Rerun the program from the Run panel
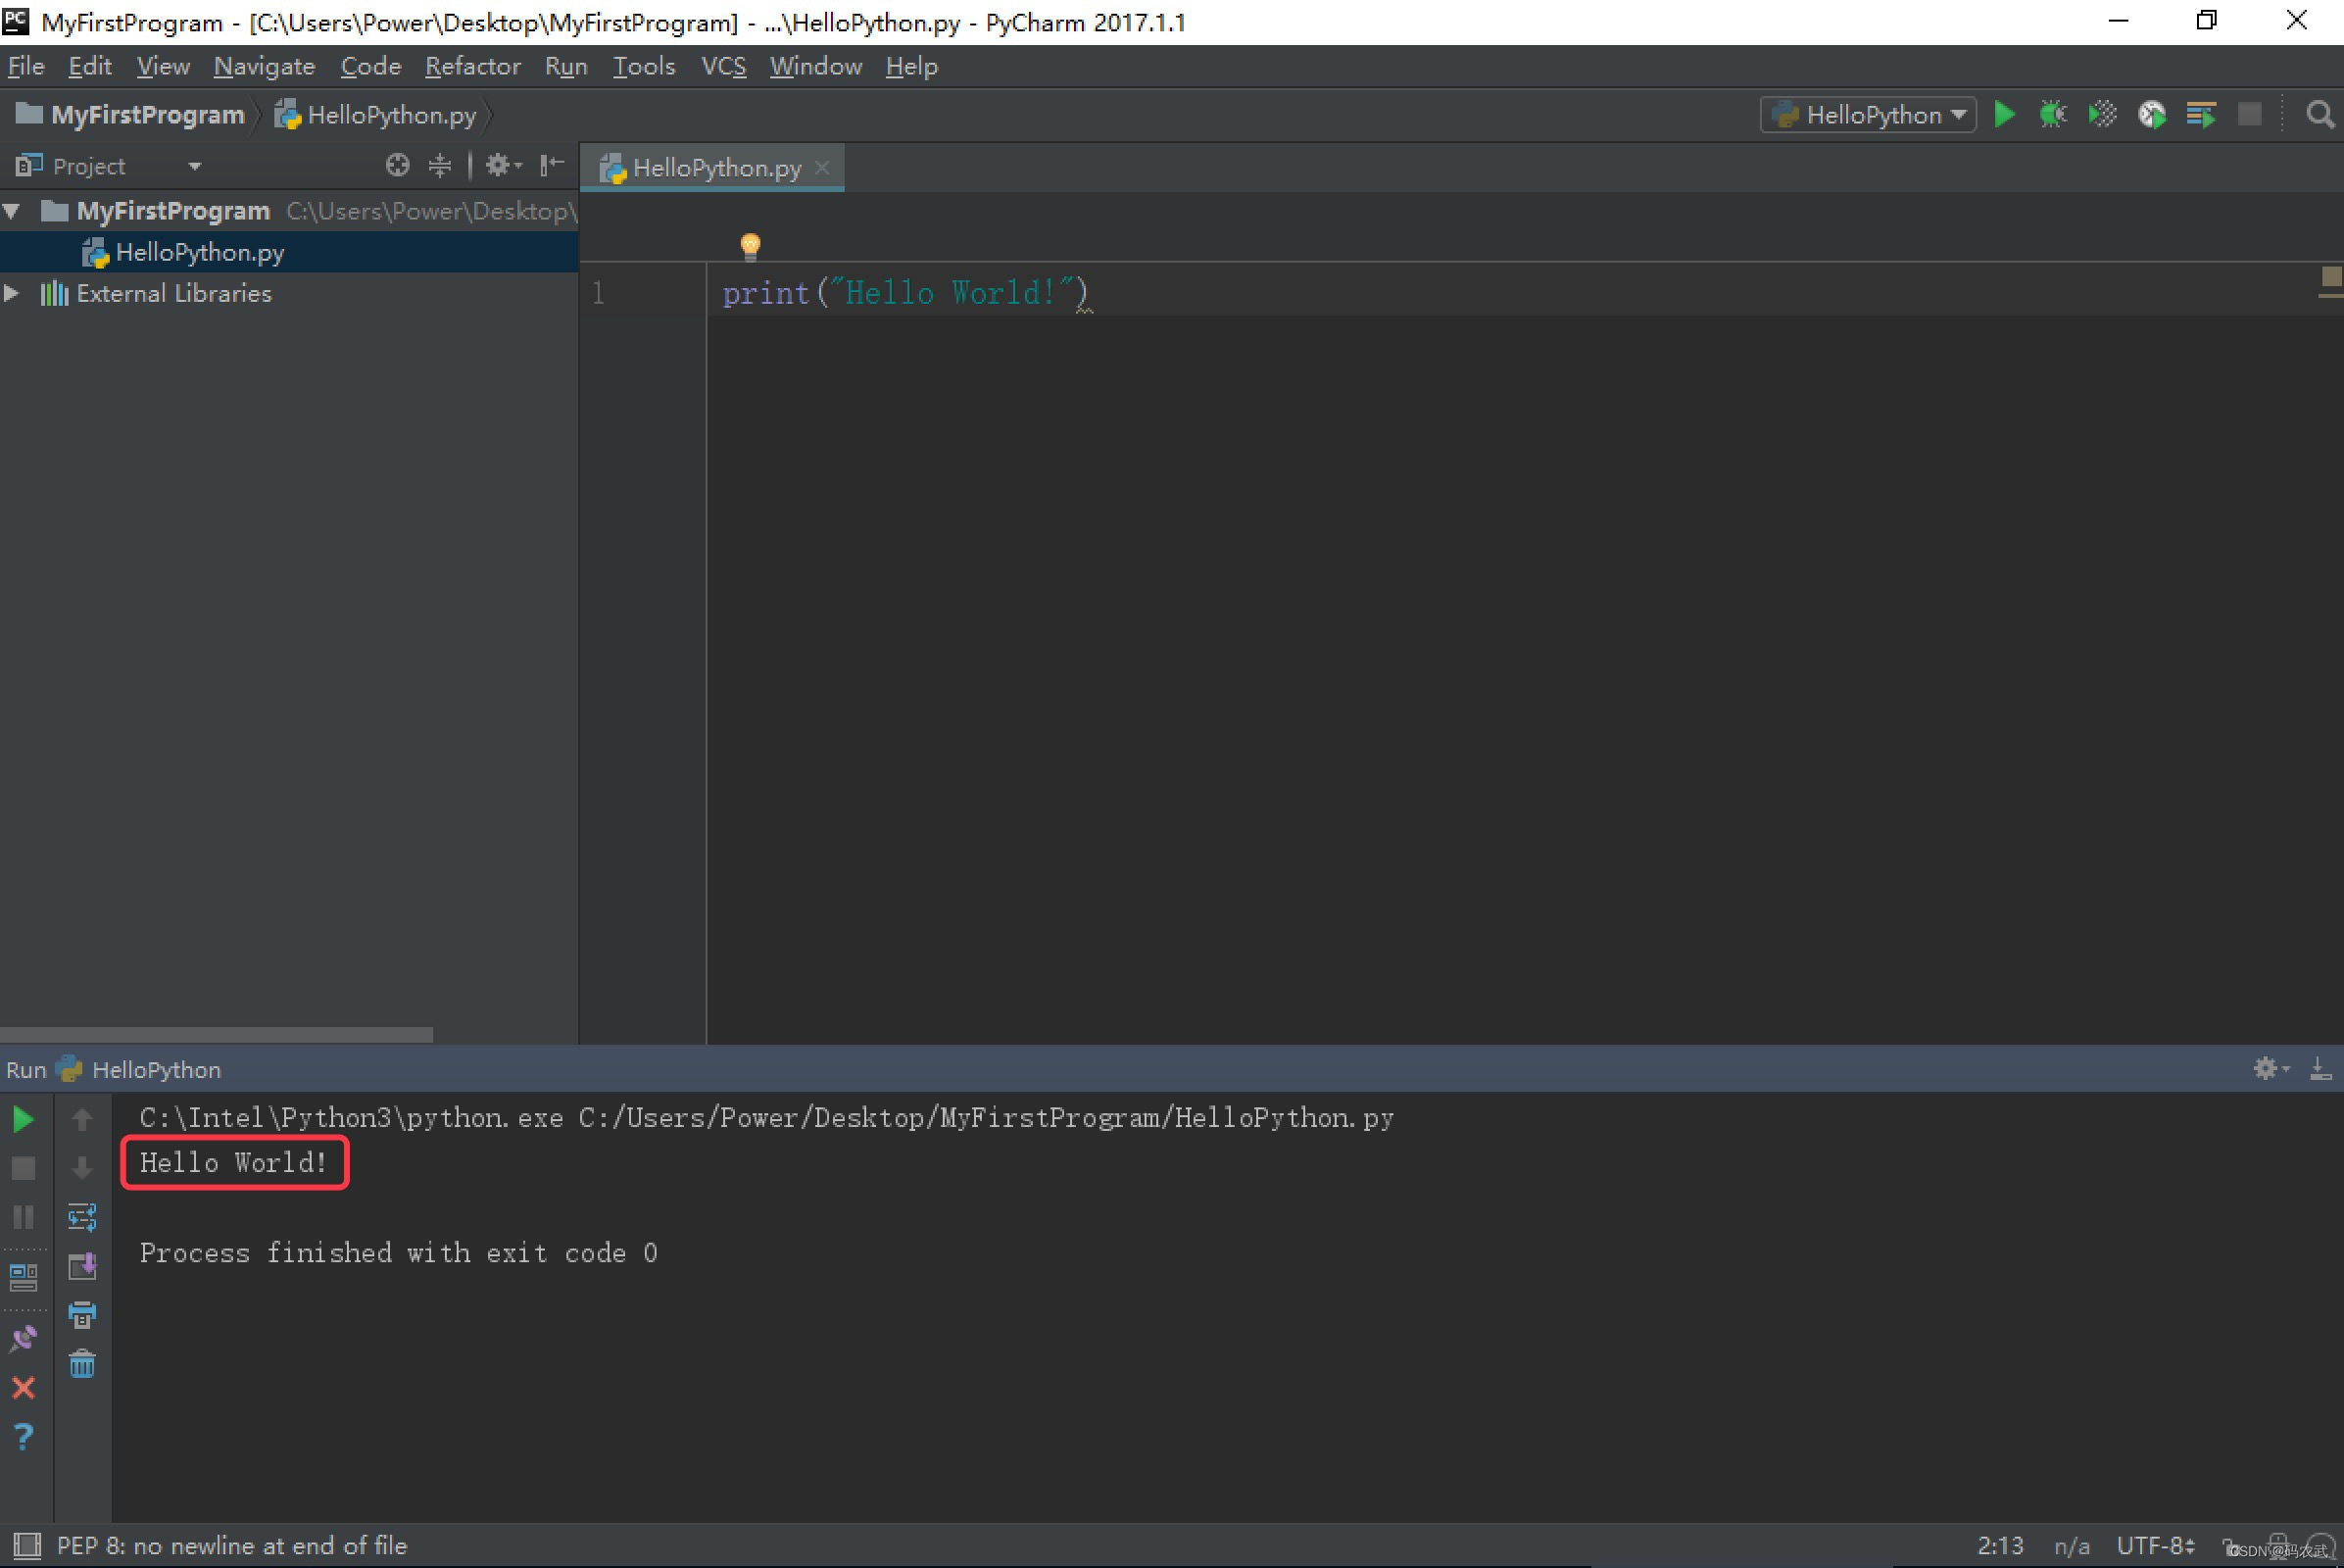The width and height of the screenshot is (2344, 1568). click(x=24, y=1119)
